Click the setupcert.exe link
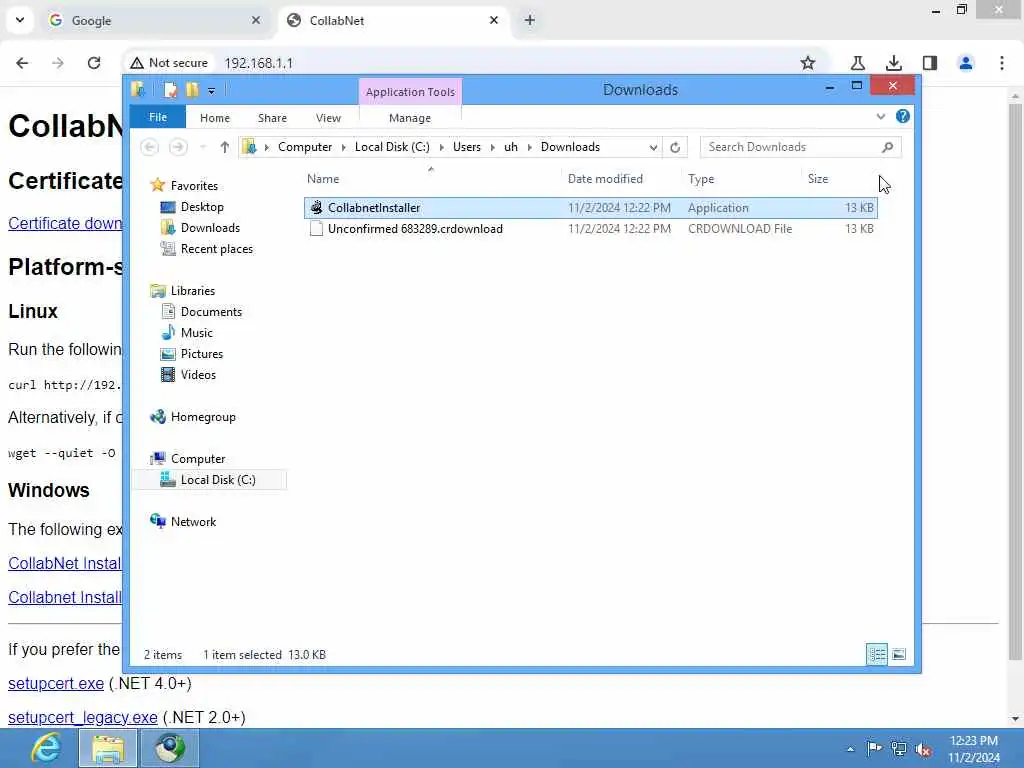 pos(56,683)
